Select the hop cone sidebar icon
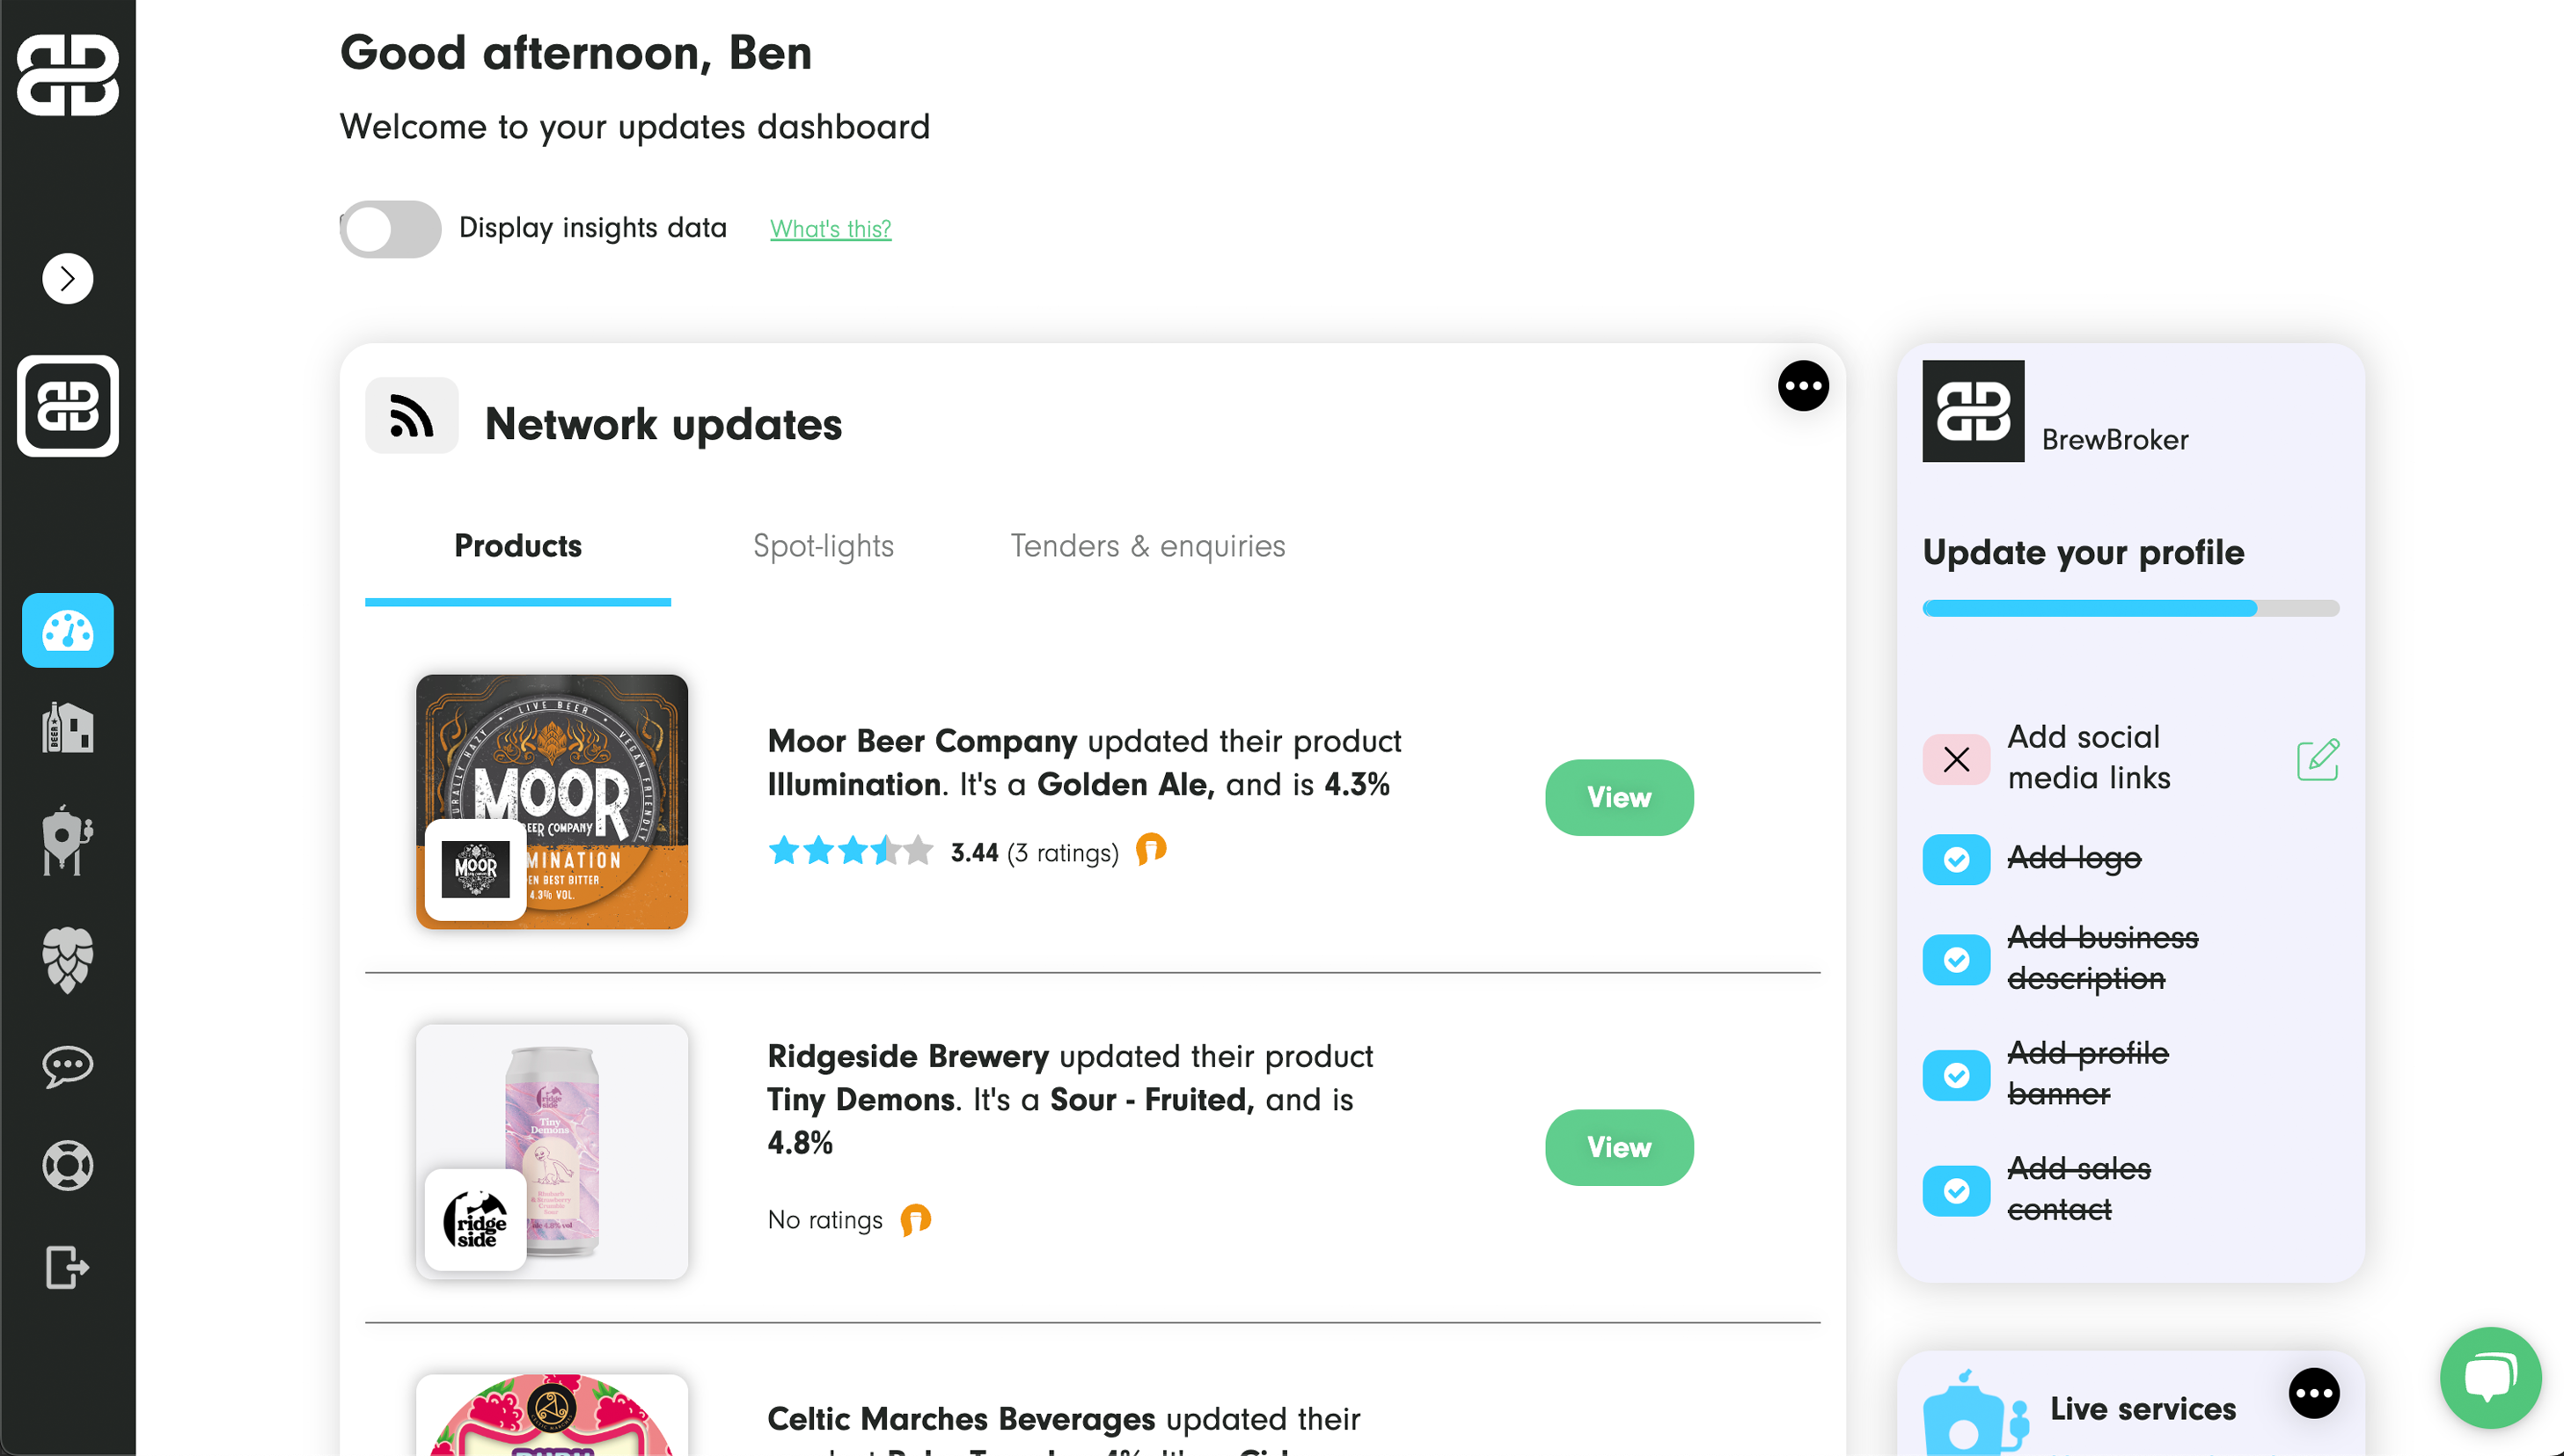Viewport: 2564px width, 1456px height. (67, 959)
